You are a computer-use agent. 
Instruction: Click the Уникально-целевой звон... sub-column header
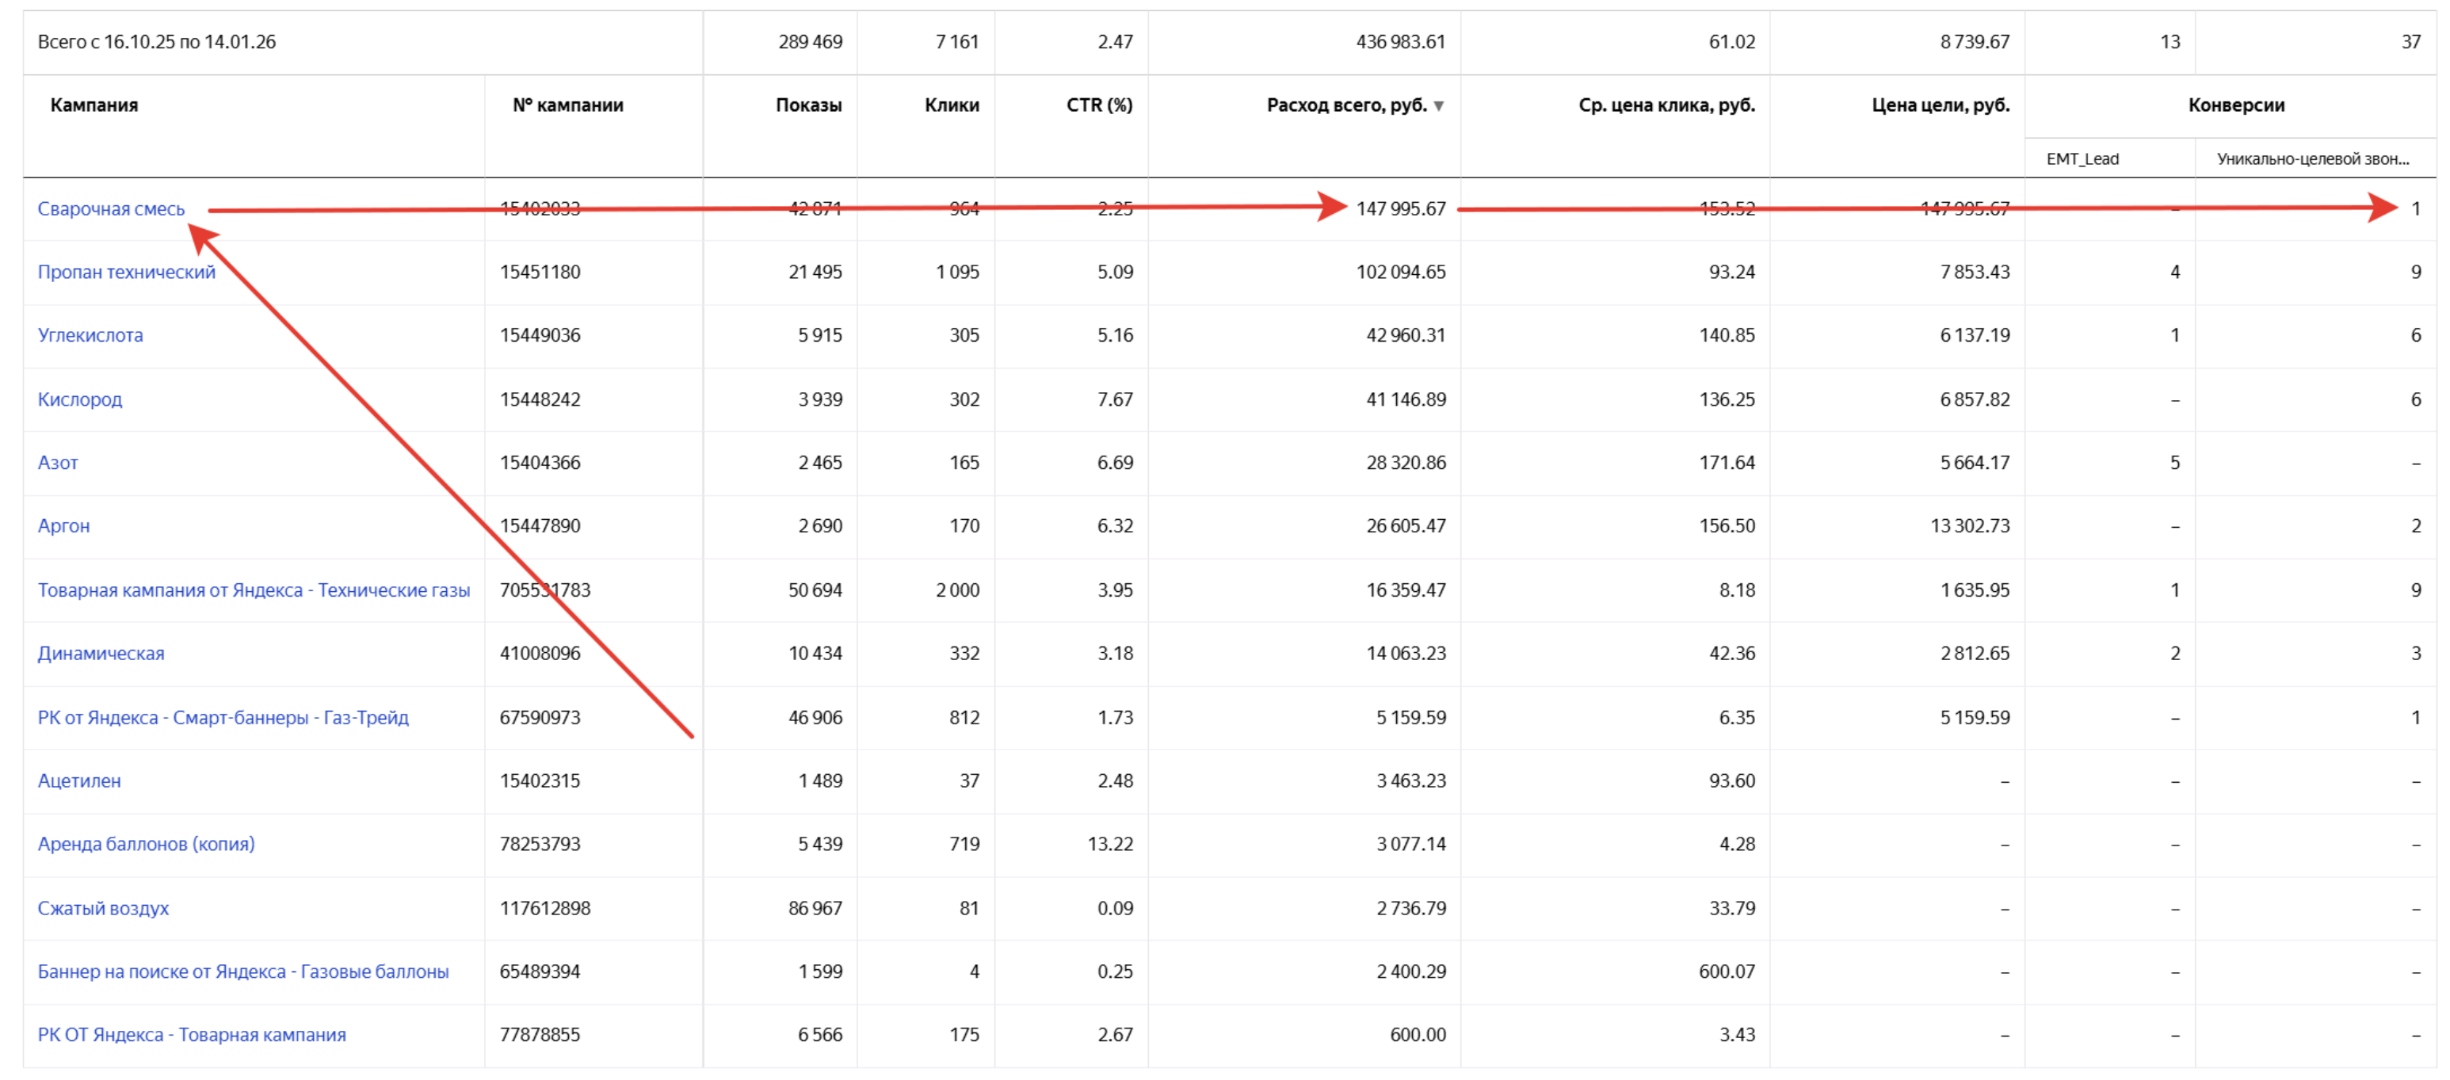coord(2312,159)
